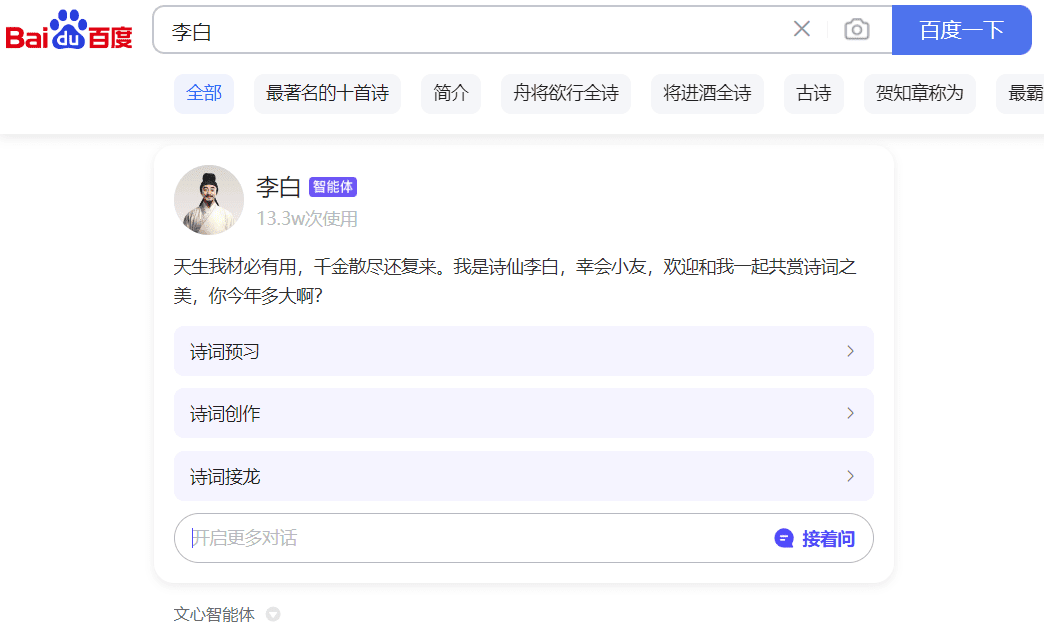Viewport: 1044px width, 636px height.
Task: Select the 古诗 tab
Action: click(x=814, y=93)
